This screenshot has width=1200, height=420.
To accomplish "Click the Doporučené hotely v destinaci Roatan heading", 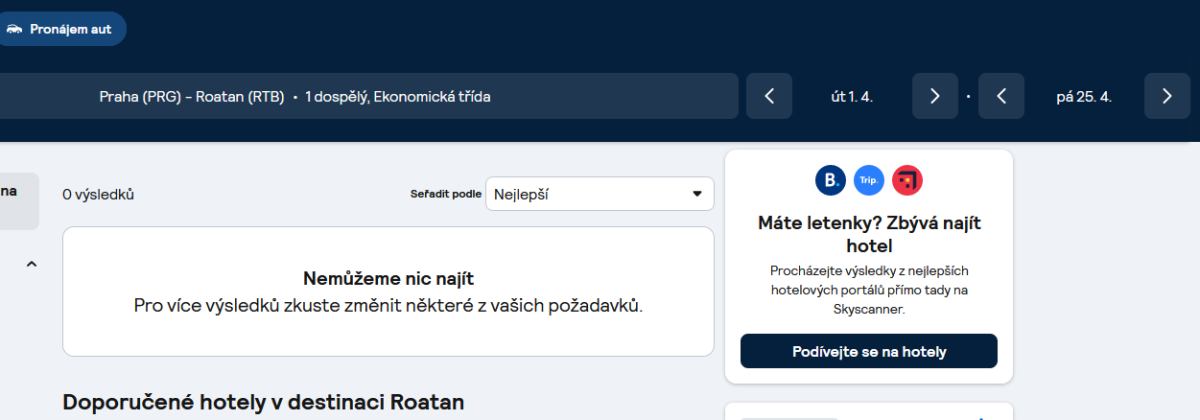I will click(x=264, y=402).
